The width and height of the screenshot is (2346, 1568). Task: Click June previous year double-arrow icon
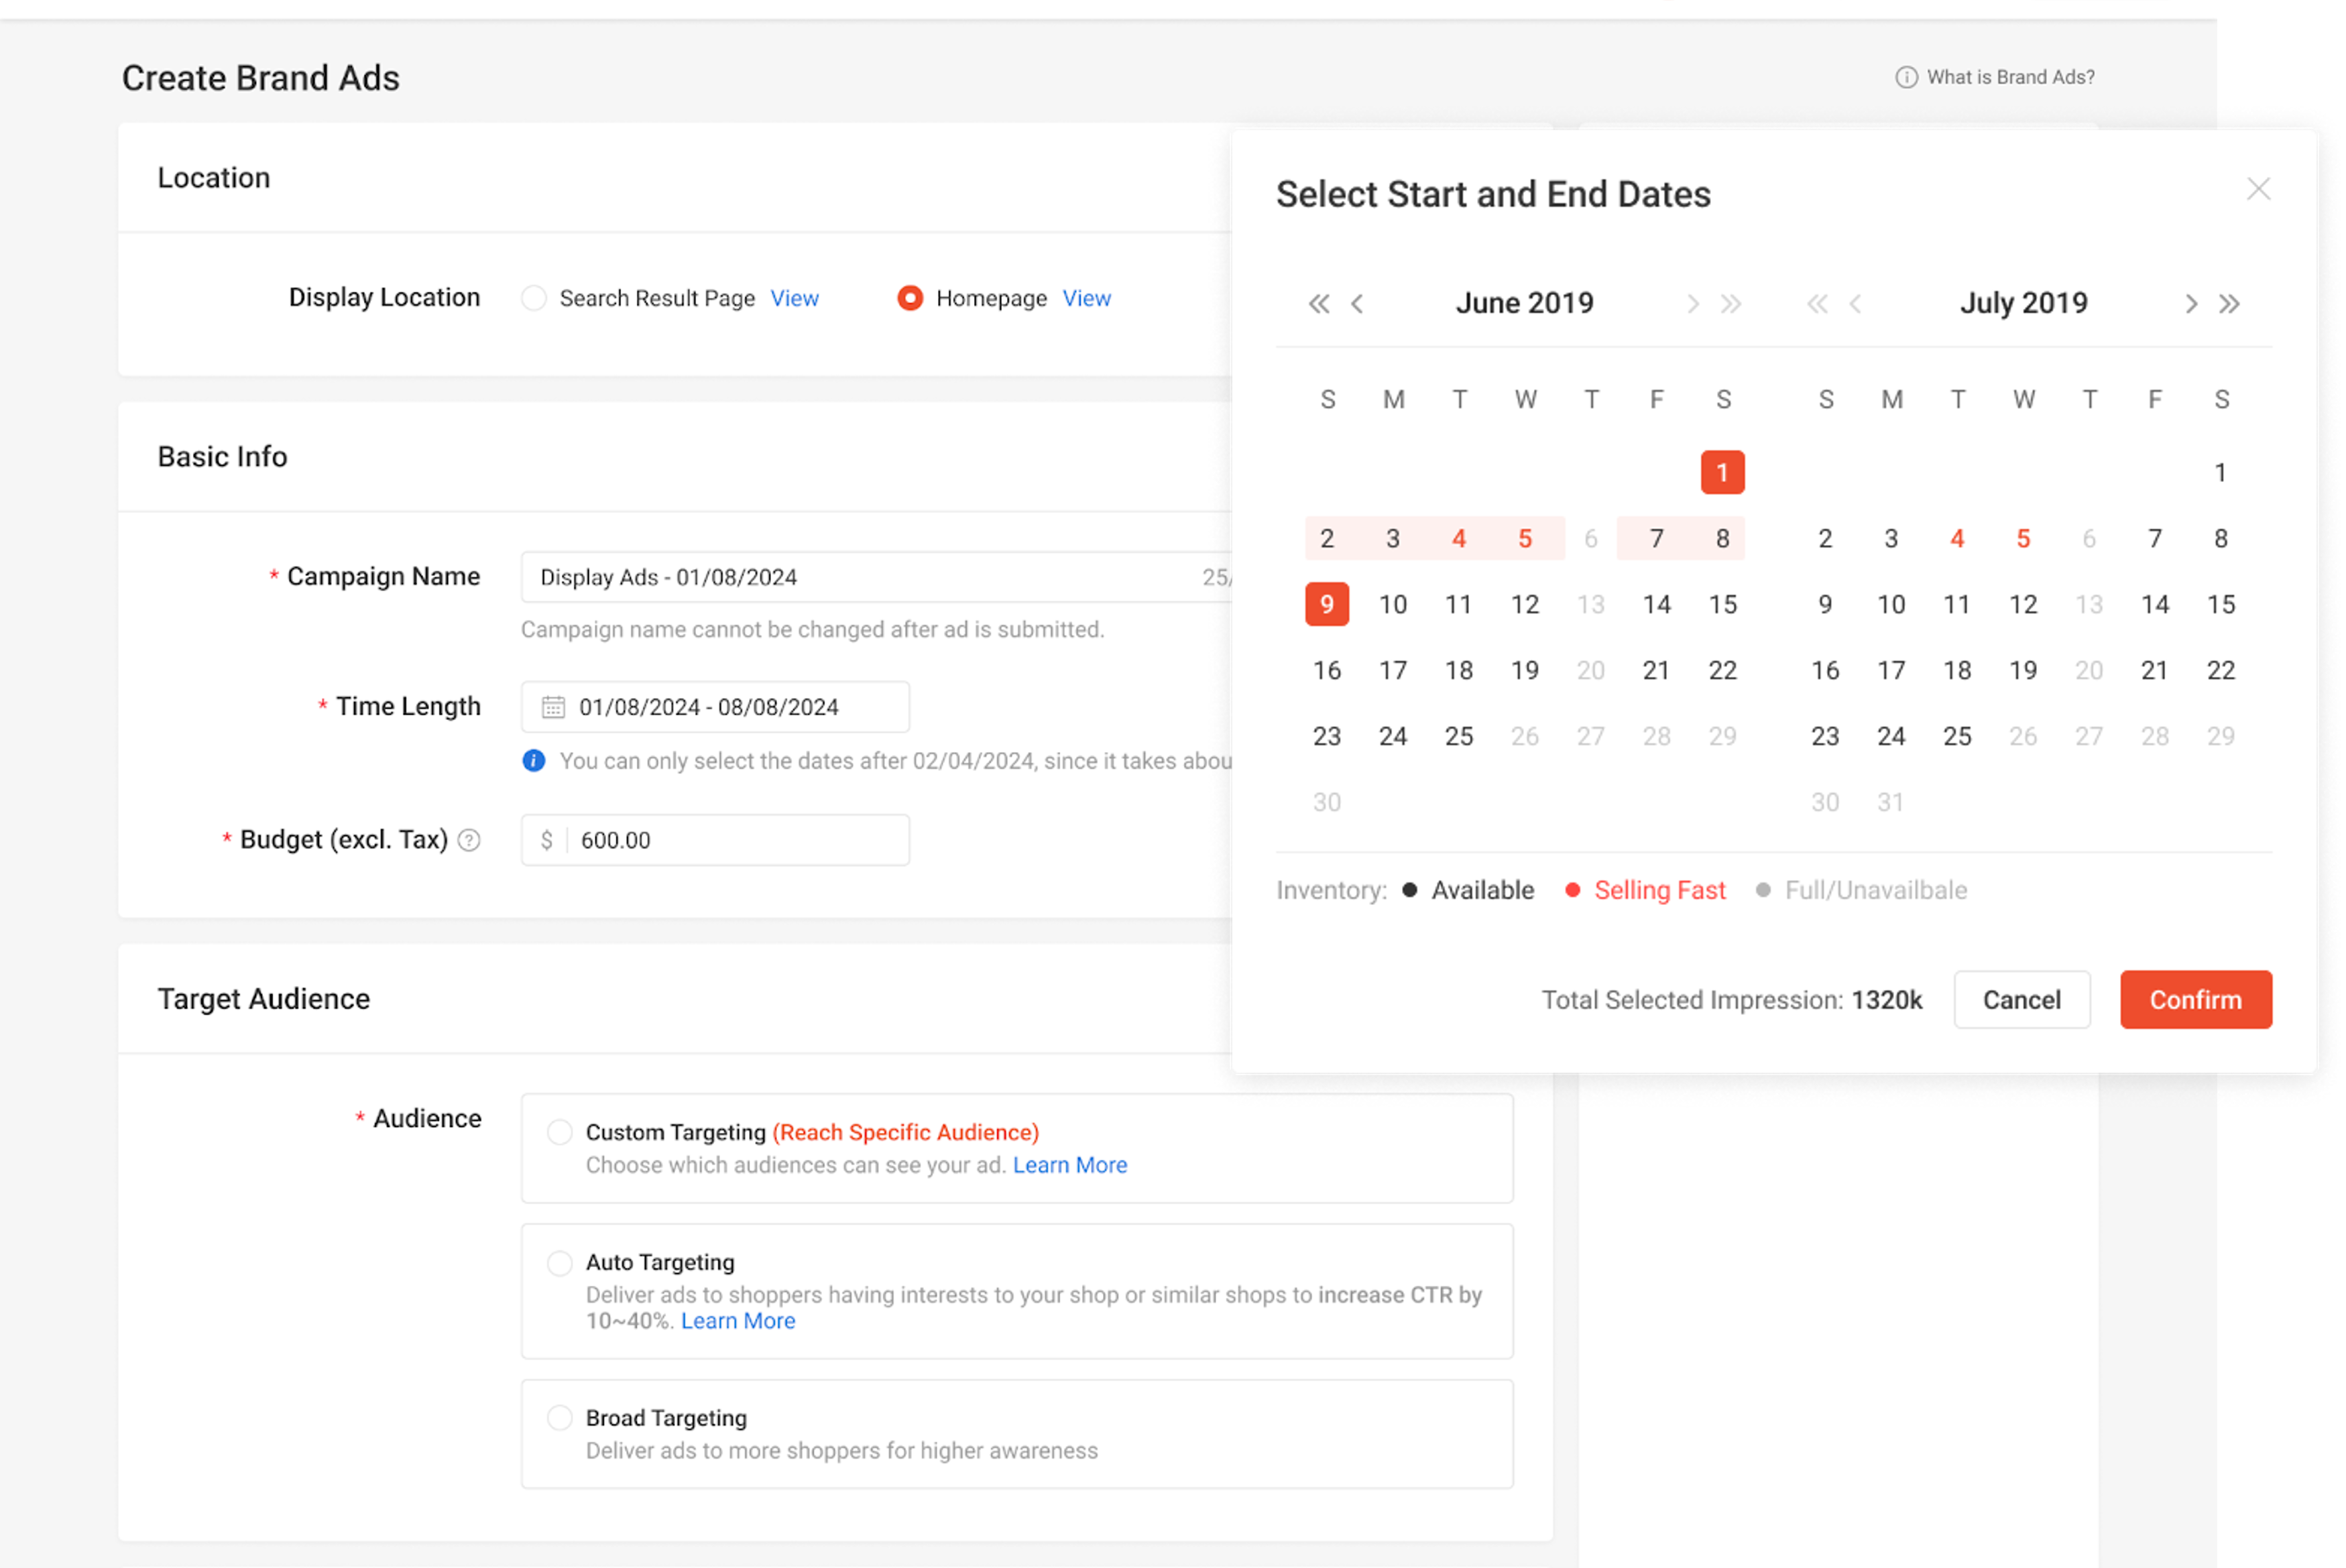click(1319, 304)
